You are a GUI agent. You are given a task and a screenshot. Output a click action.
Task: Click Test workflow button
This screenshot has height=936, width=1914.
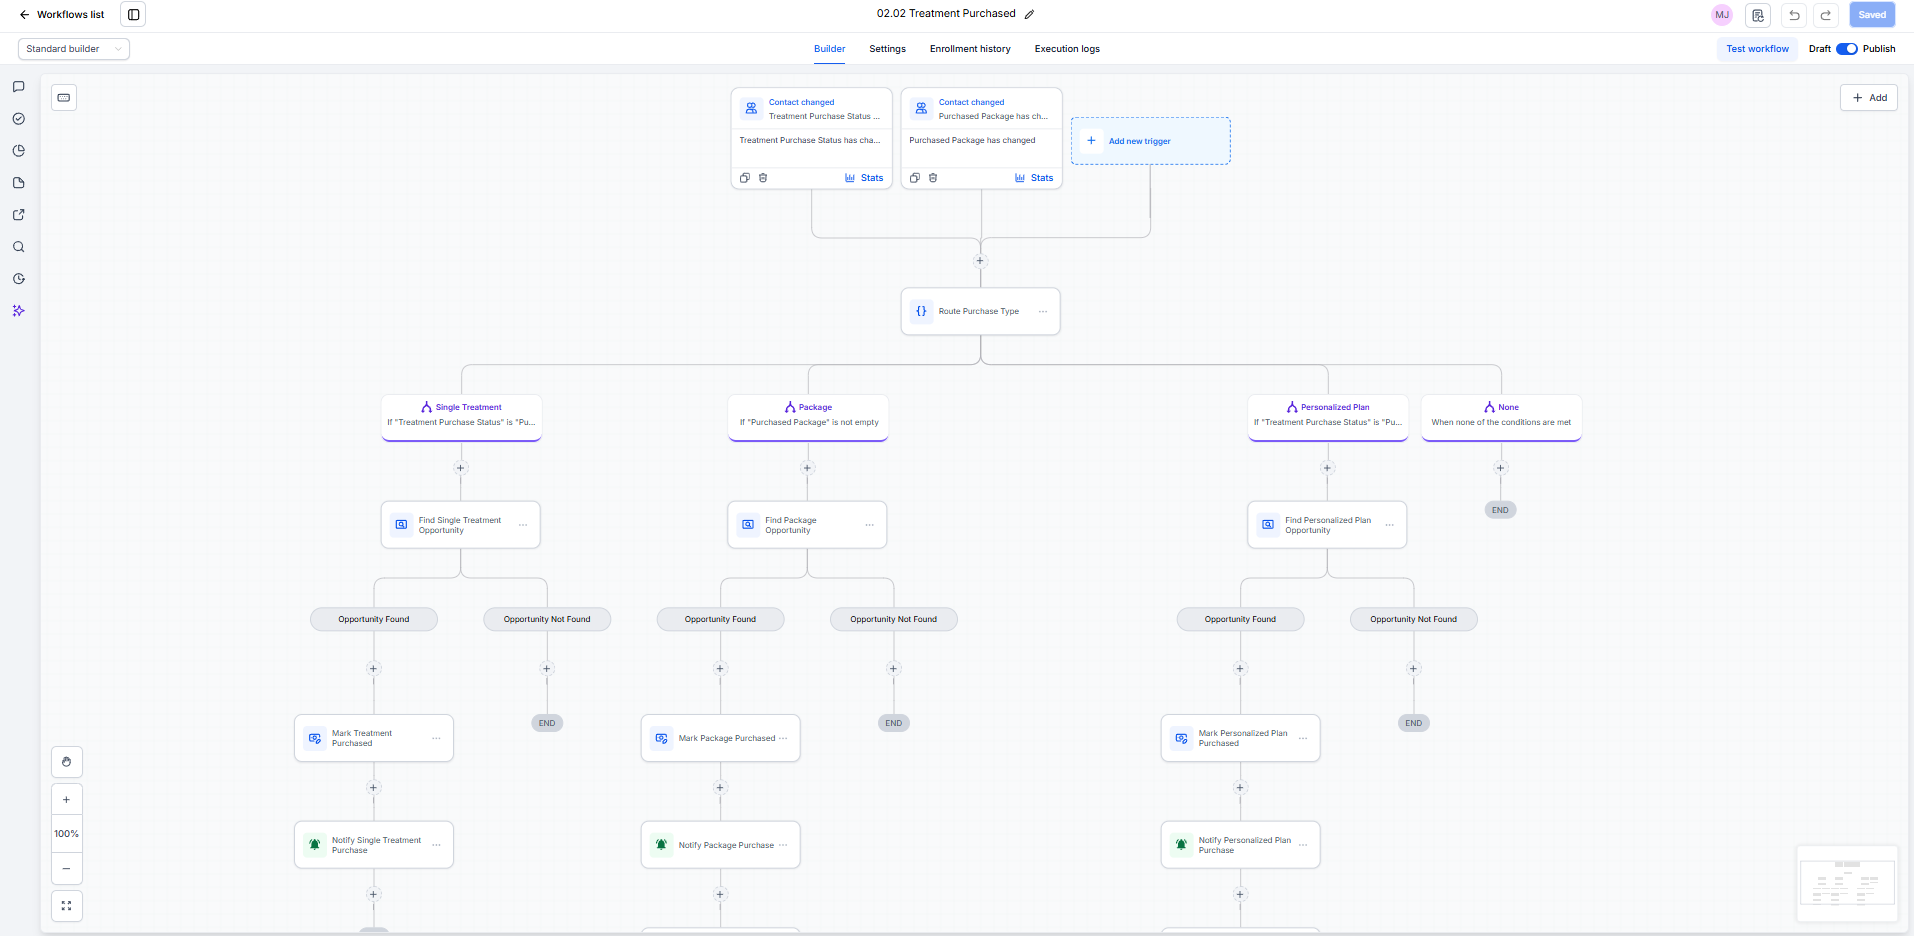click(1757, 49)
